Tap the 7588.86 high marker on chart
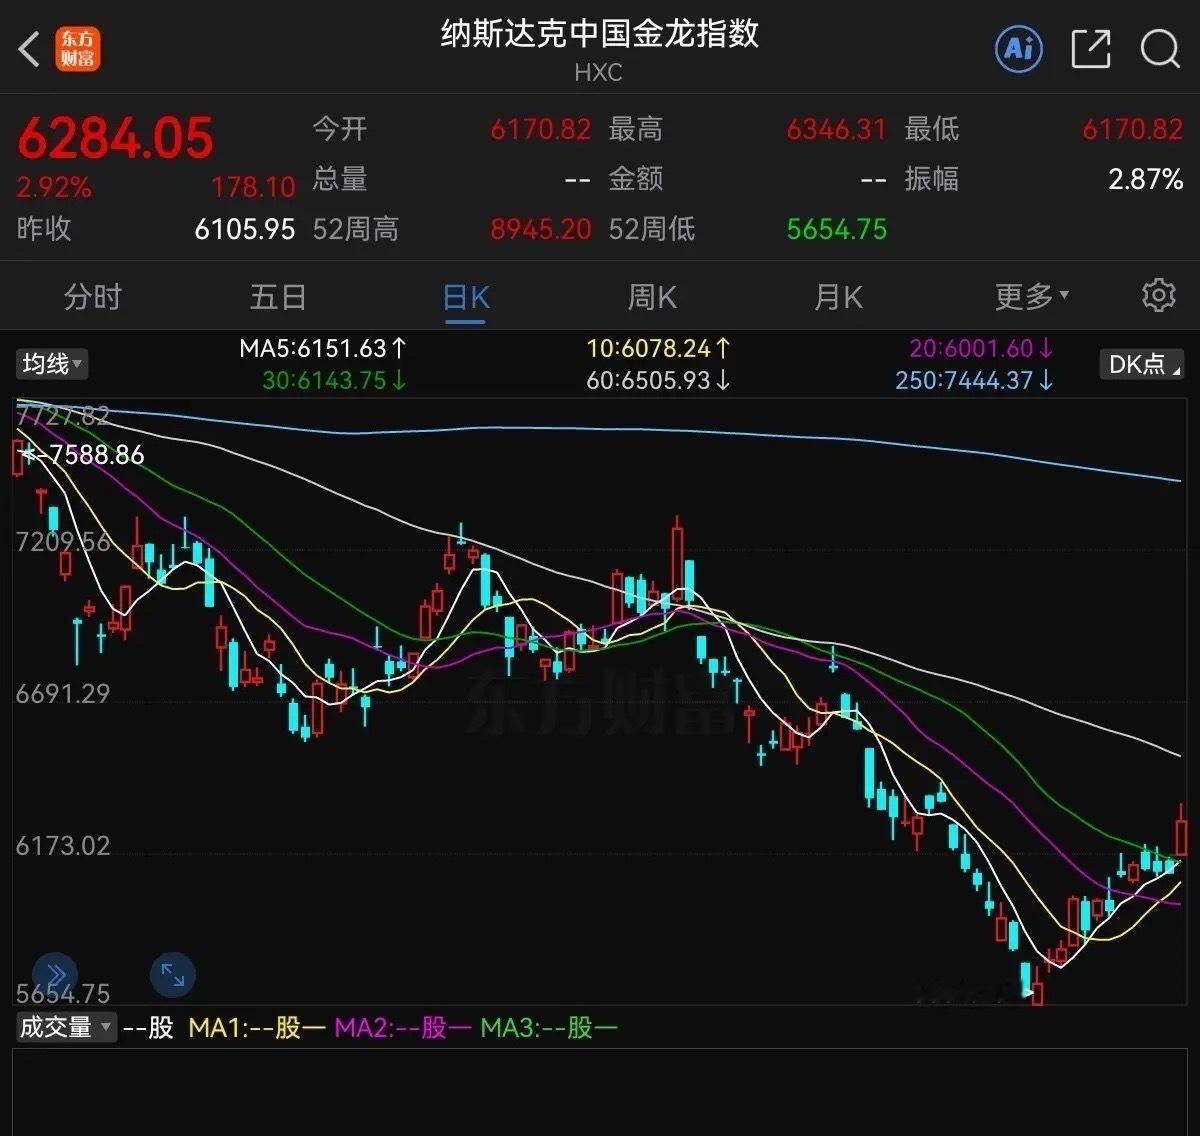1200x1136 pixels. [96, 455]
